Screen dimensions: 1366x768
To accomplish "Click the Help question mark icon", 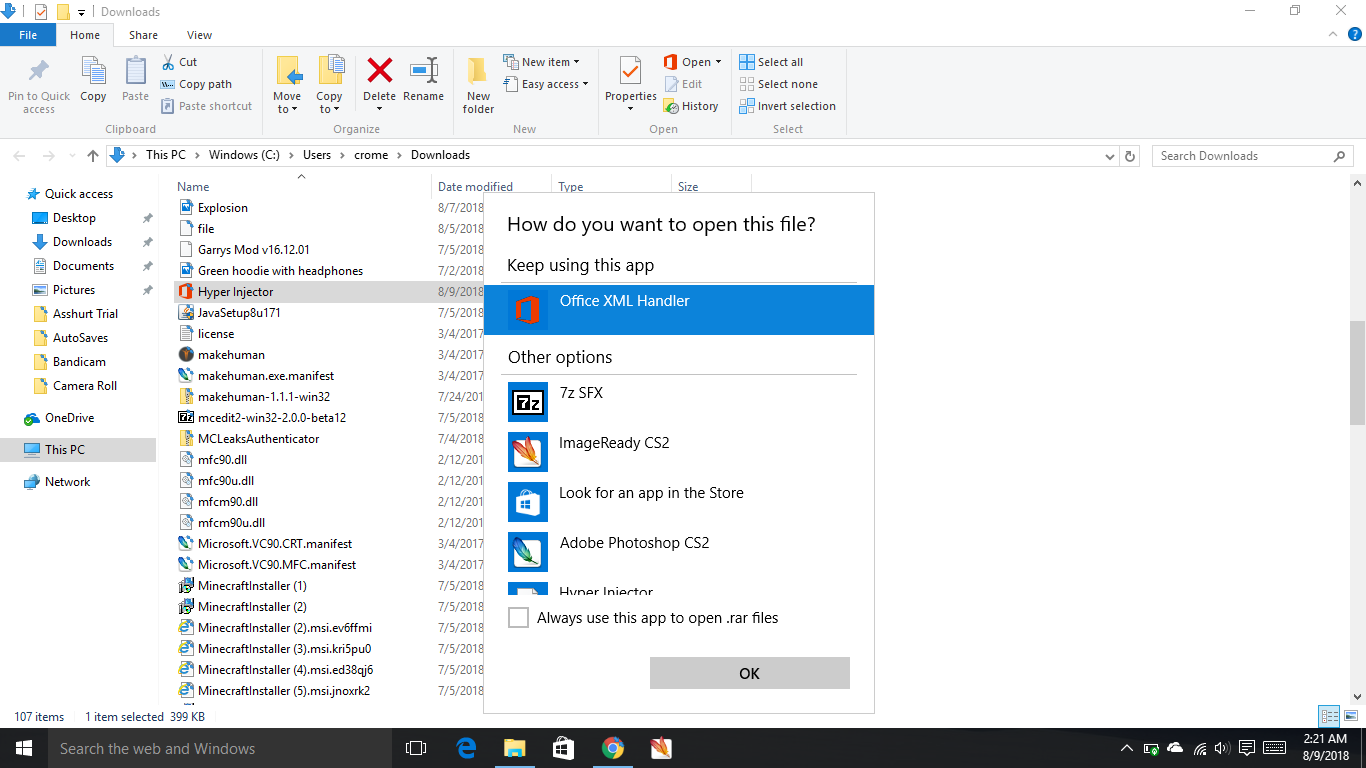I will click(1355, 34).
